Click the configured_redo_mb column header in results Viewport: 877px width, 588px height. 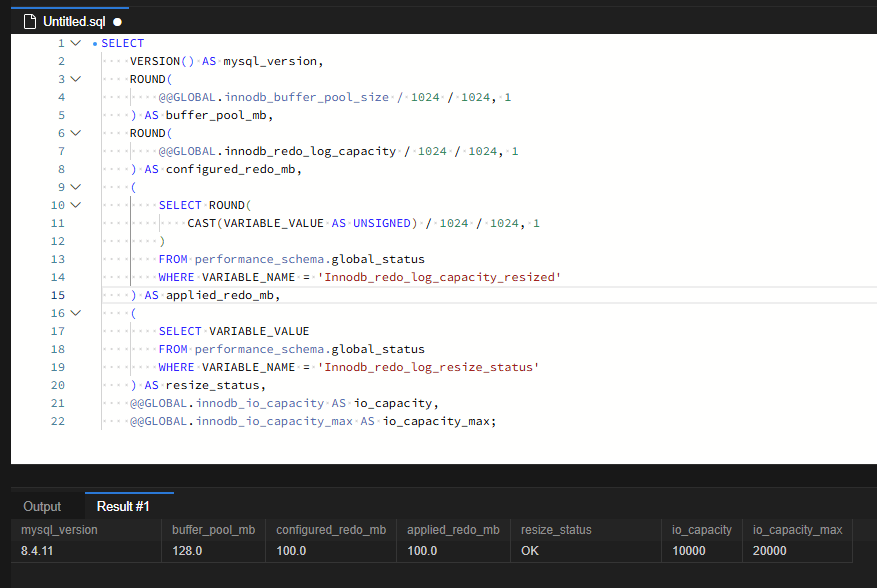331,530
